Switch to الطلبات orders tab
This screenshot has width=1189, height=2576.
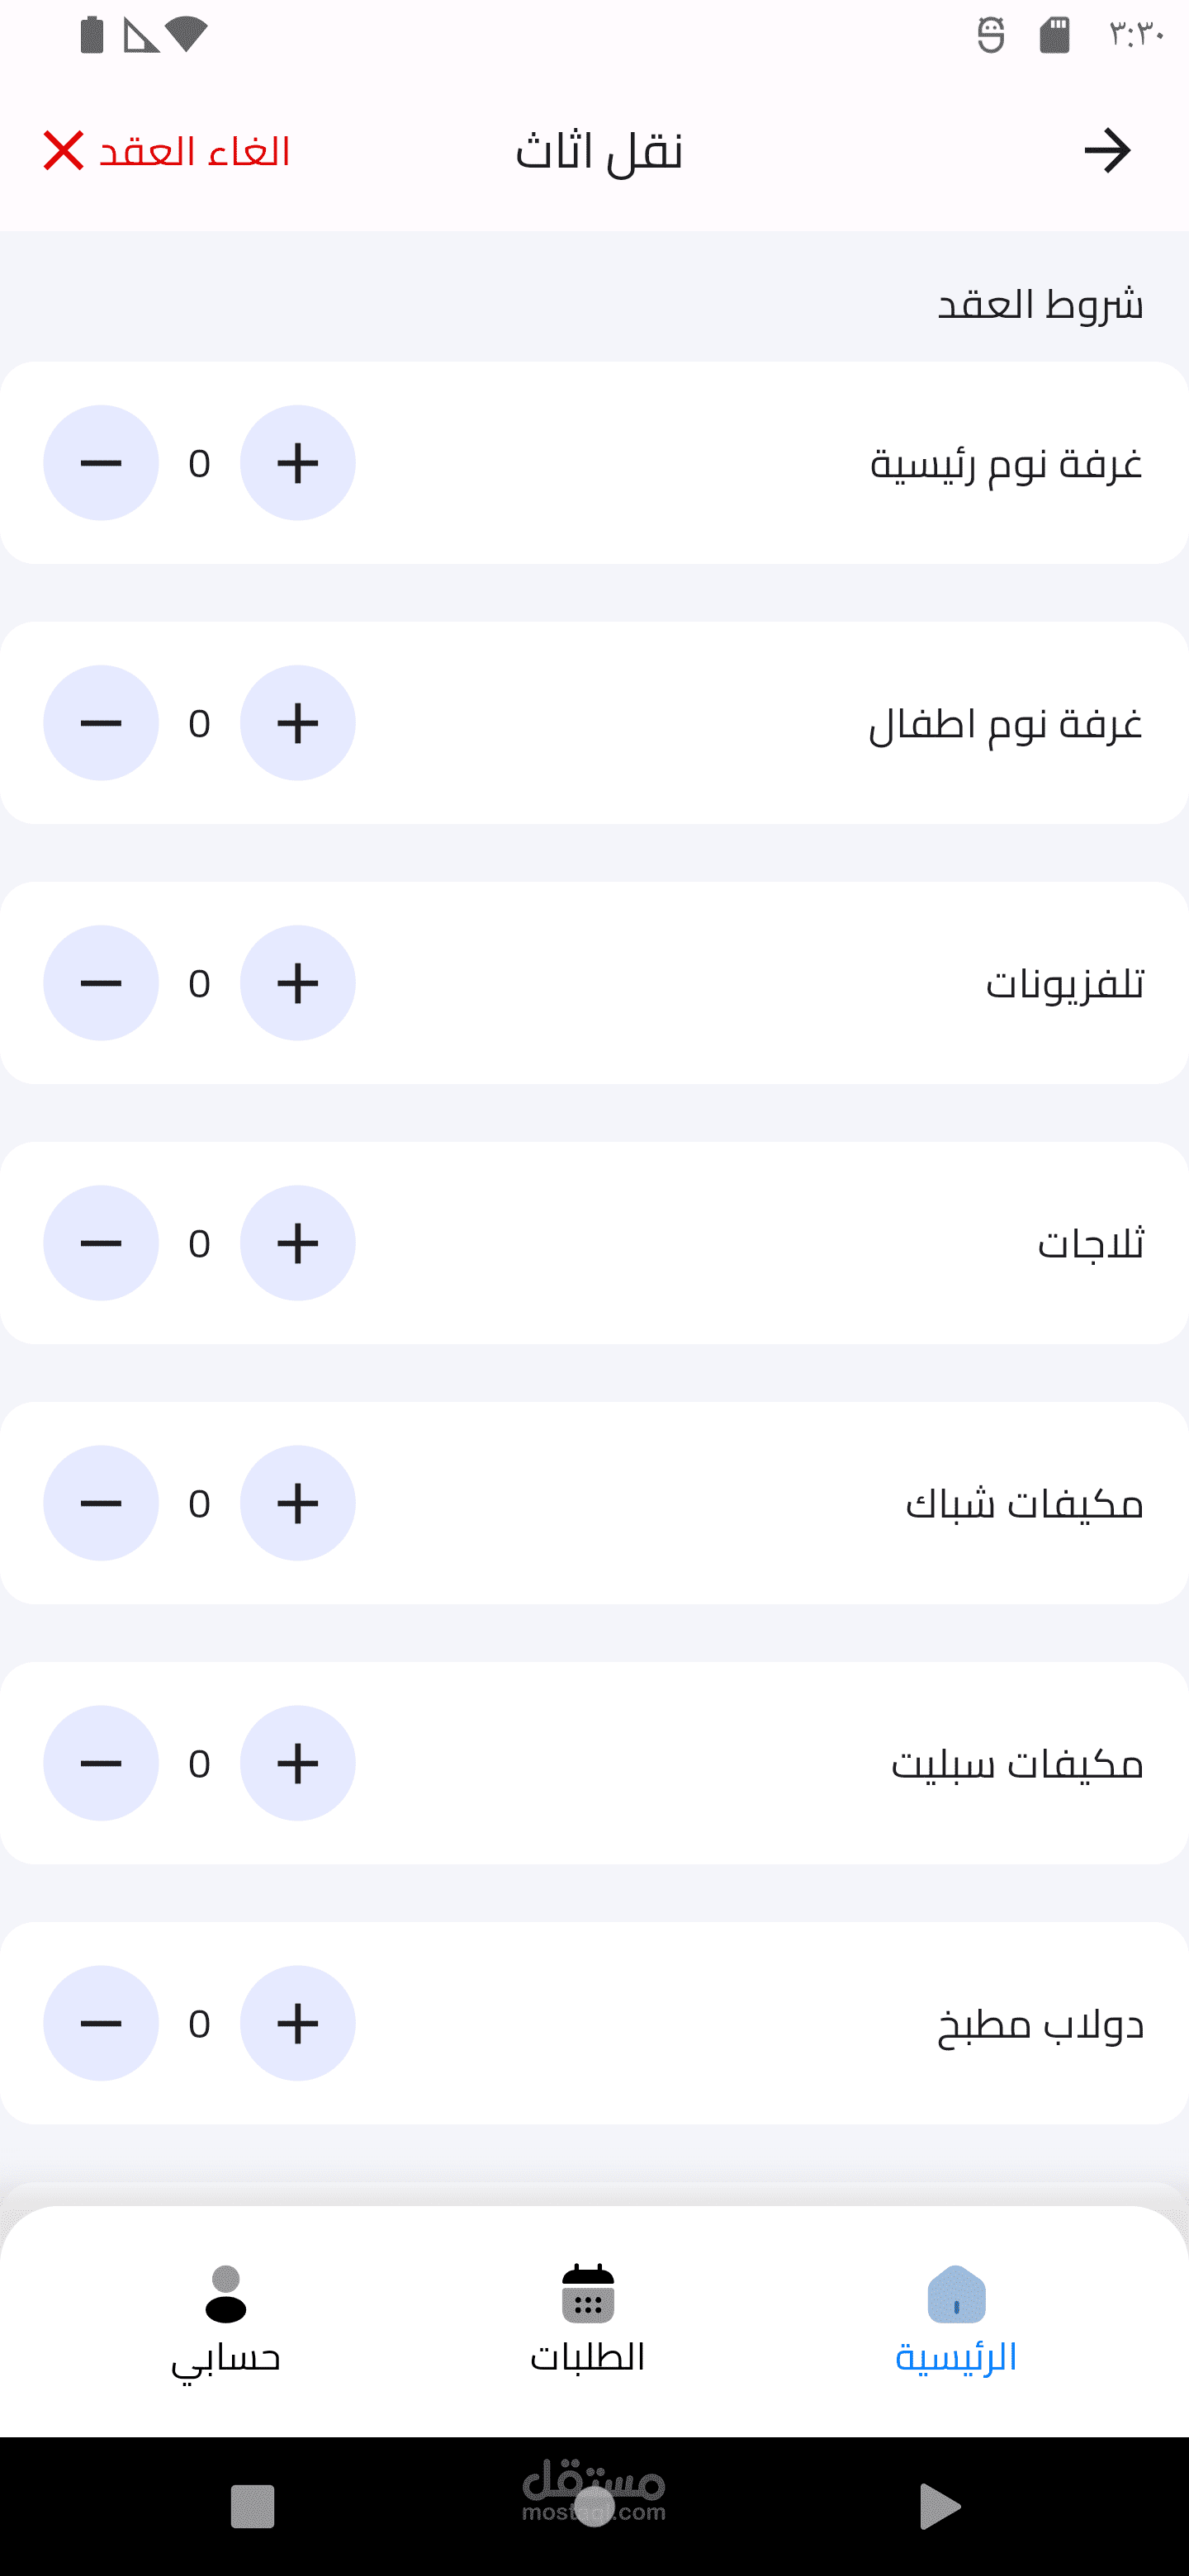(588, 2320)
